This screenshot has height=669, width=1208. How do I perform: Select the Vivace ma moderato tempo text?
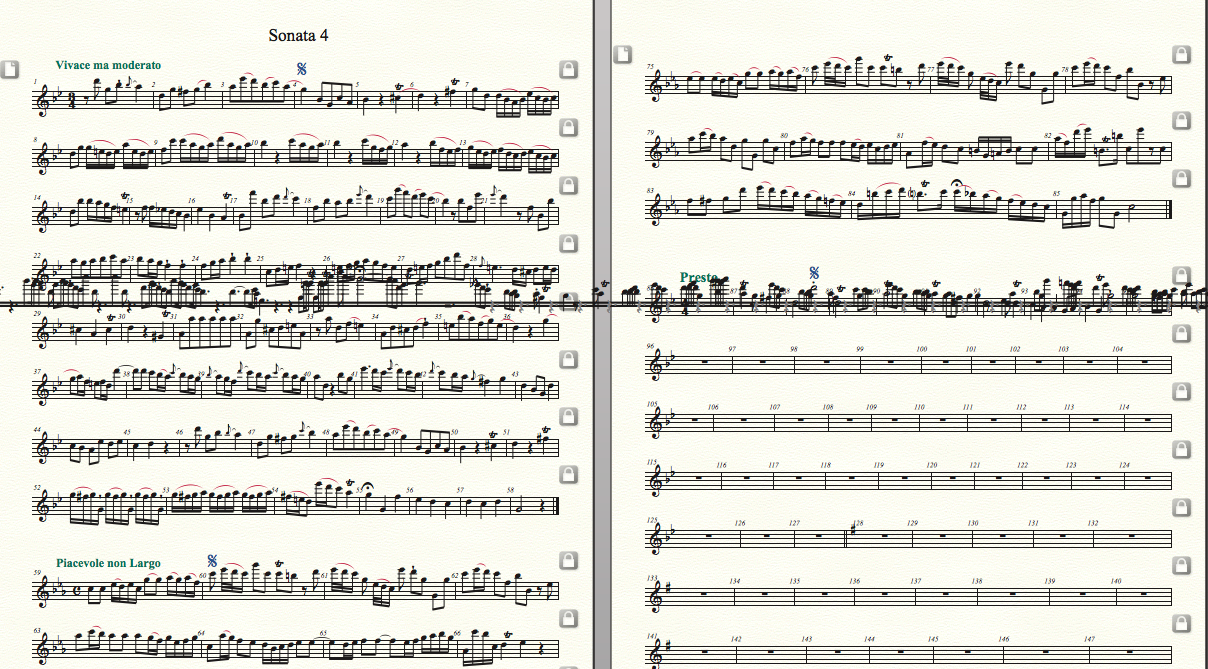tap(108, 65)
